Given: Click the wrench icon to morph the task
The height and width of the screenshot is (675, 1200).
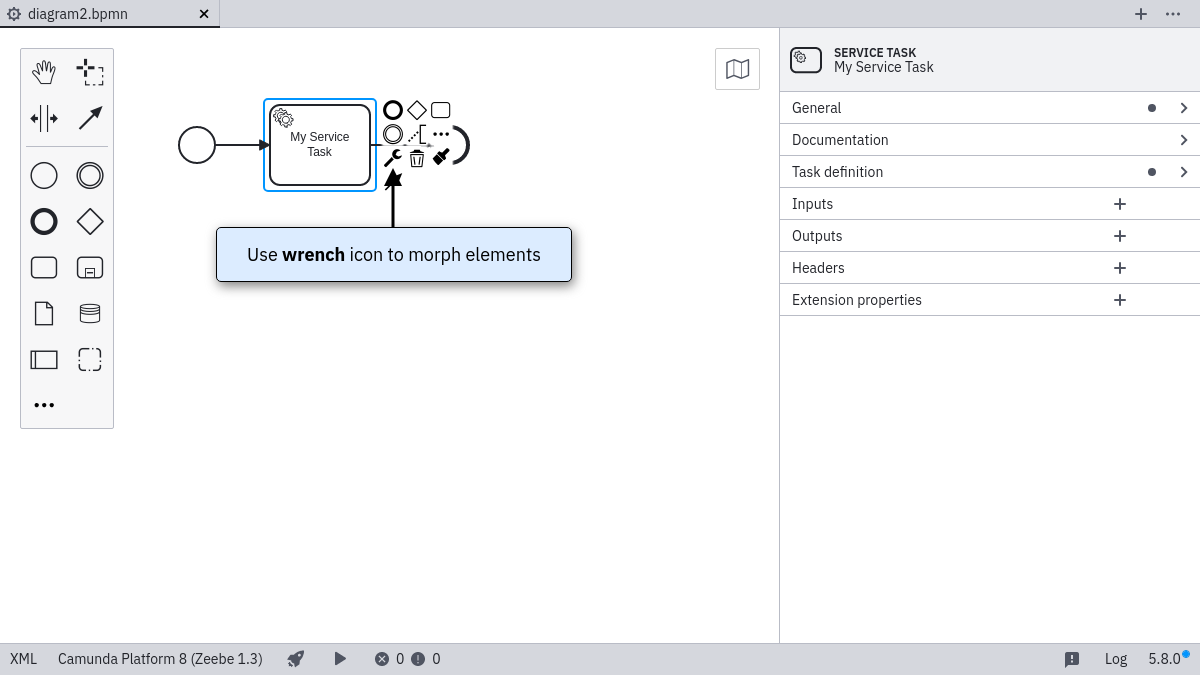Looking at the screenshot, I should point(393,157).
